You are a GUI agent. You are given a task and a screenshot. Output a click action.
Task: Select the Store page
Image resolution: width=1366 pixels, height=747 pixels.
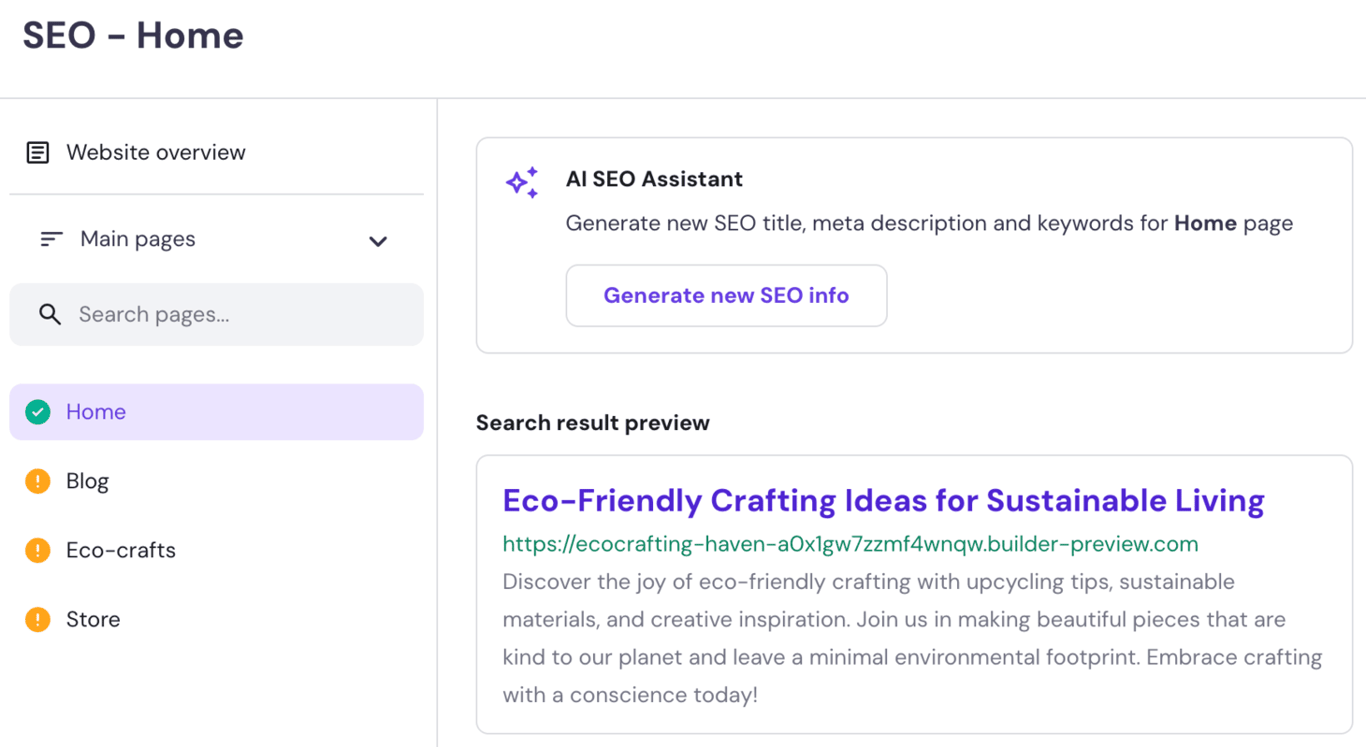tap(93, 619)
